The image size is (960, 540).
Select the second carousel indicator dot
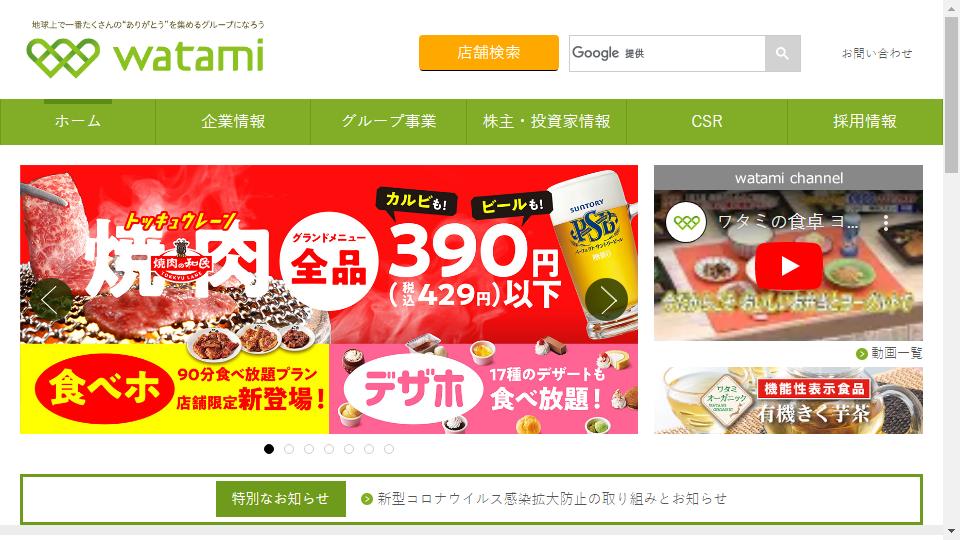tap(289, 449)
